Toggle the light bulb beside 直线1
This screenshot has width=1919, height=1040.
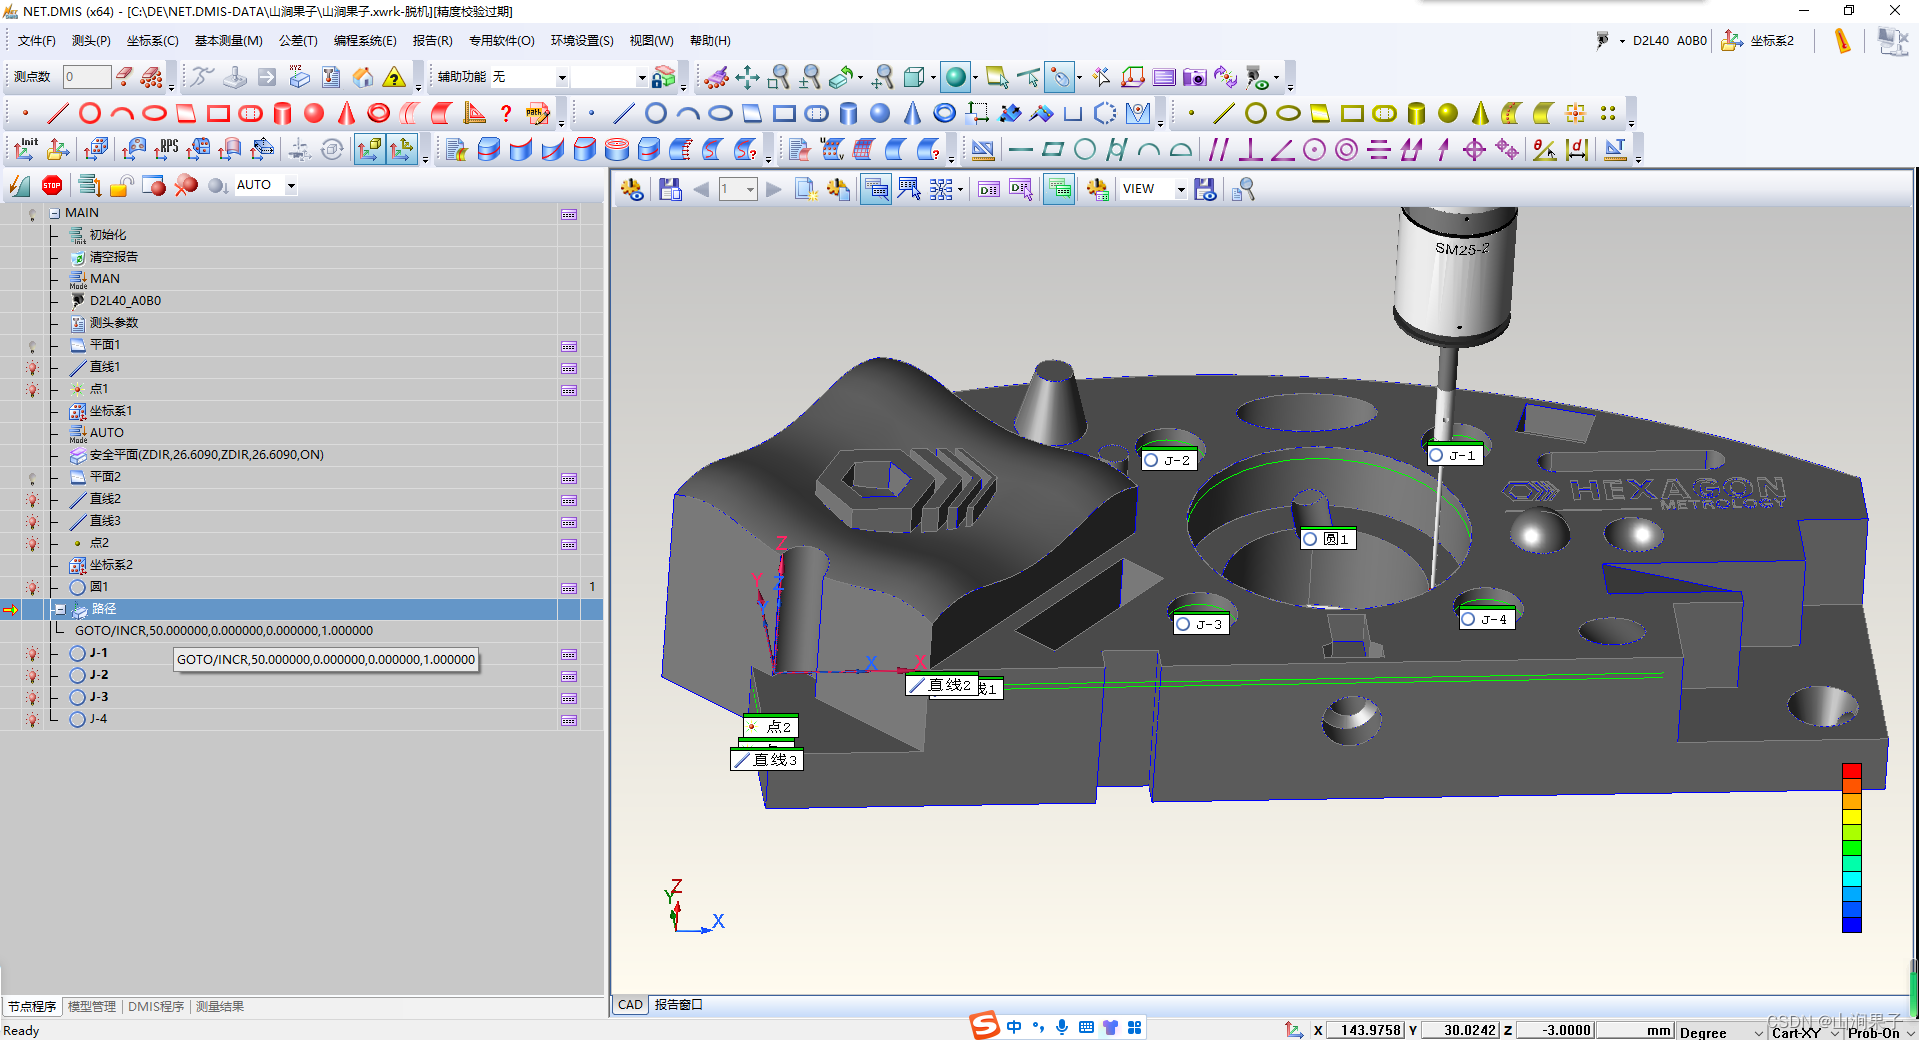(x=32, y=368)
